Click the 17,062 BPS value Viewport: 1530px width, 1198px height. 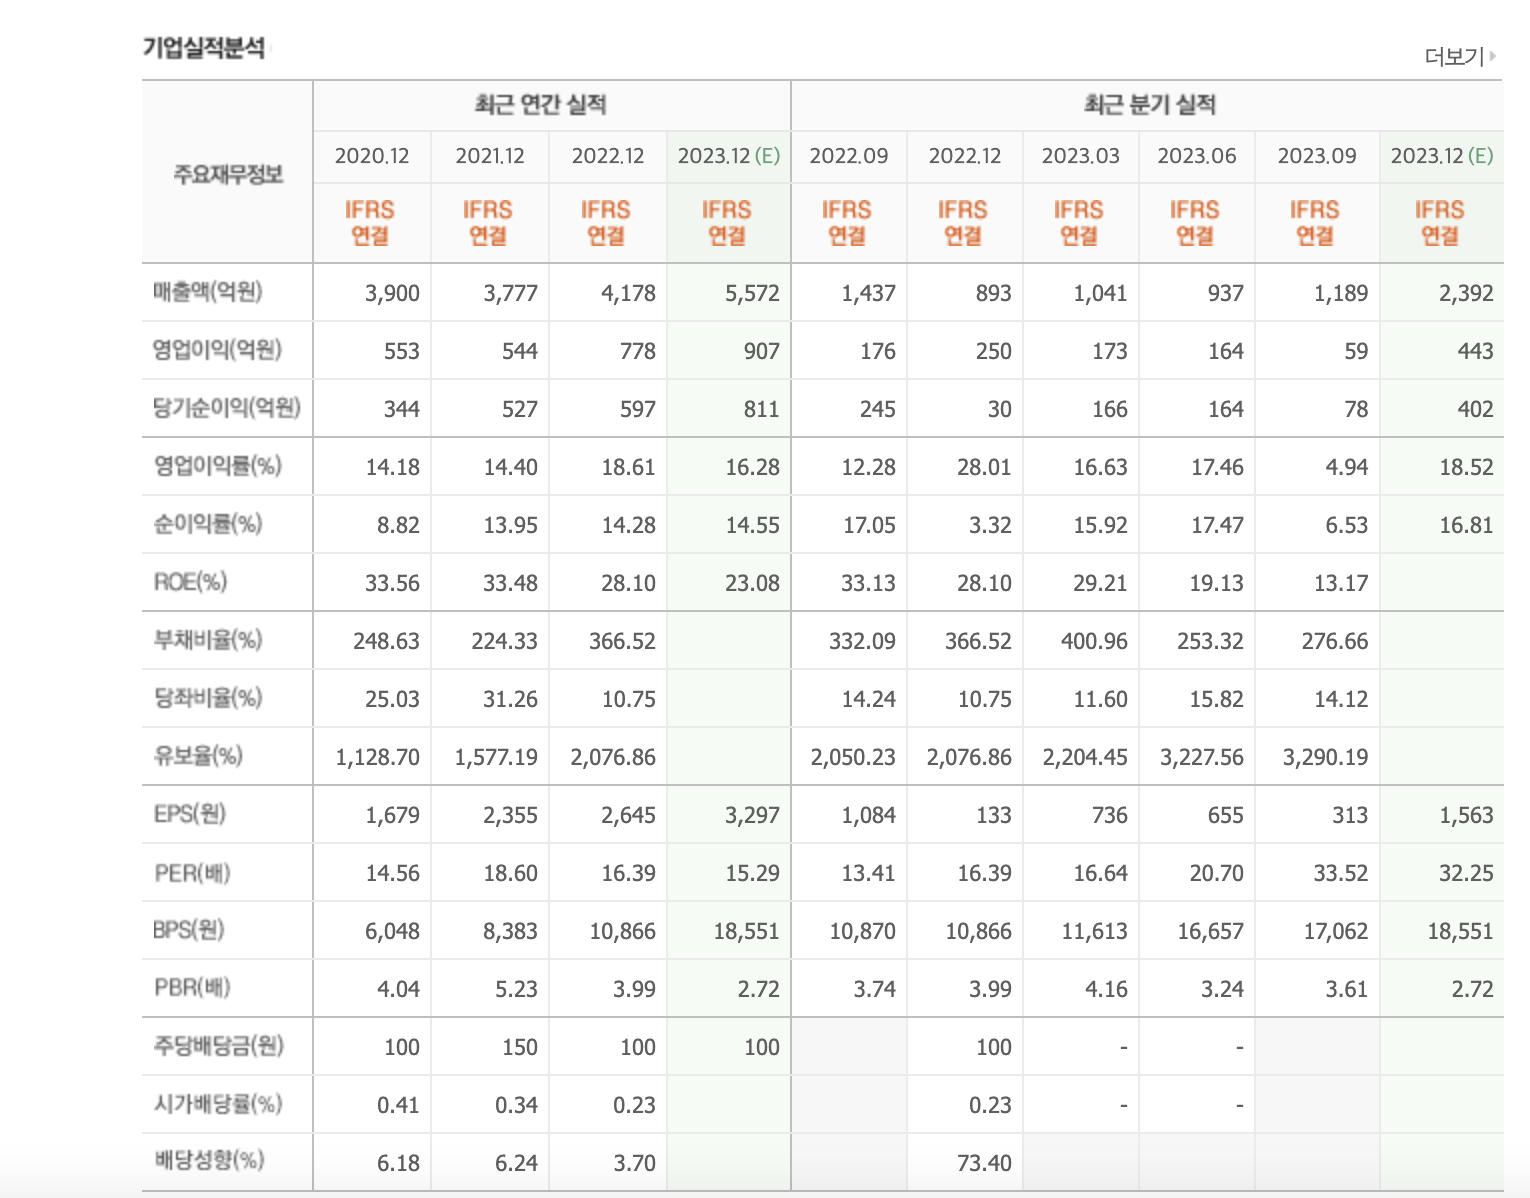pyautogui.click(x=1336, y=932)
